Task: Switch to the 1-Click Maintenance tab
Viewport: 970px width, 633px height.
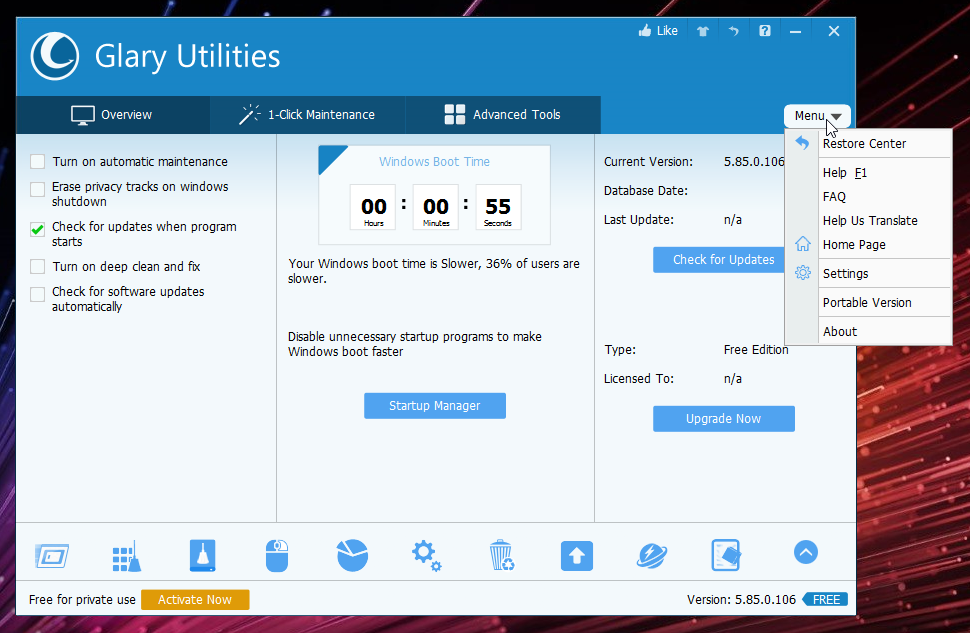Action: coord(307,115)
